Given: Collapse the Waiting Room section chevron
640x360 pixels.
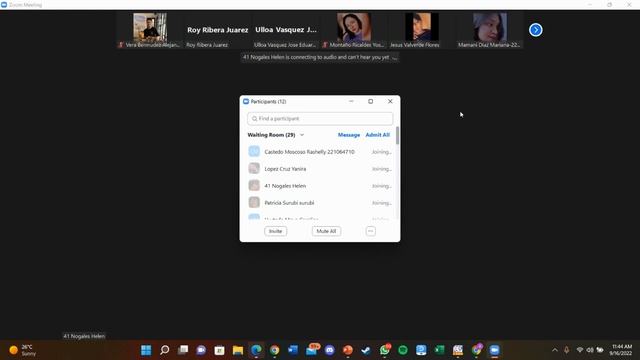Looking at the screenshot, I should tap(302, 135).
